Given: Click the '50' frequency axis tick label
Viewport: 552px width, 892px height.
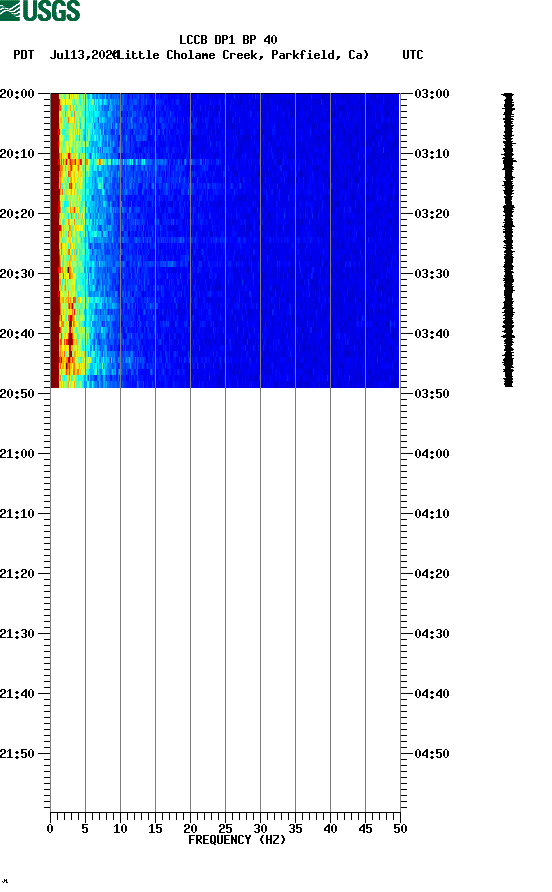Looking at the screenshot, I should [x=400, y=829].
